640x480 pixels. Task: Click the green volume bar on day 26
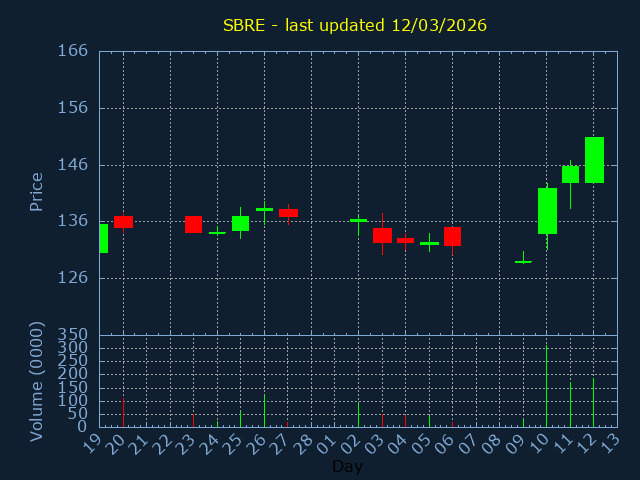point(264,410)
